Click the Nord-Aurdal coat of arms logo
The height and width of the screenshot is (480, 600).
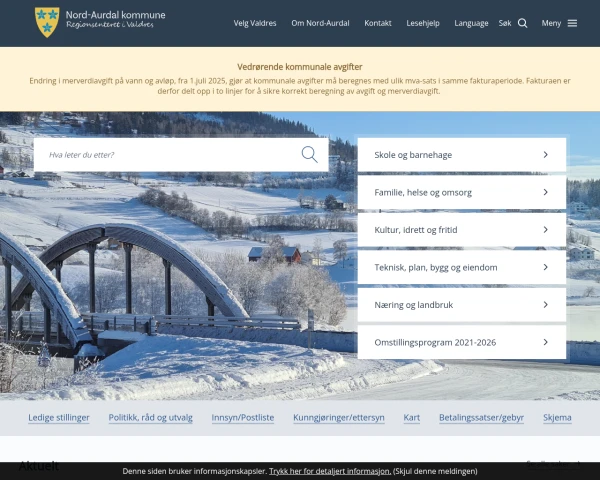[x=47, y=22]
